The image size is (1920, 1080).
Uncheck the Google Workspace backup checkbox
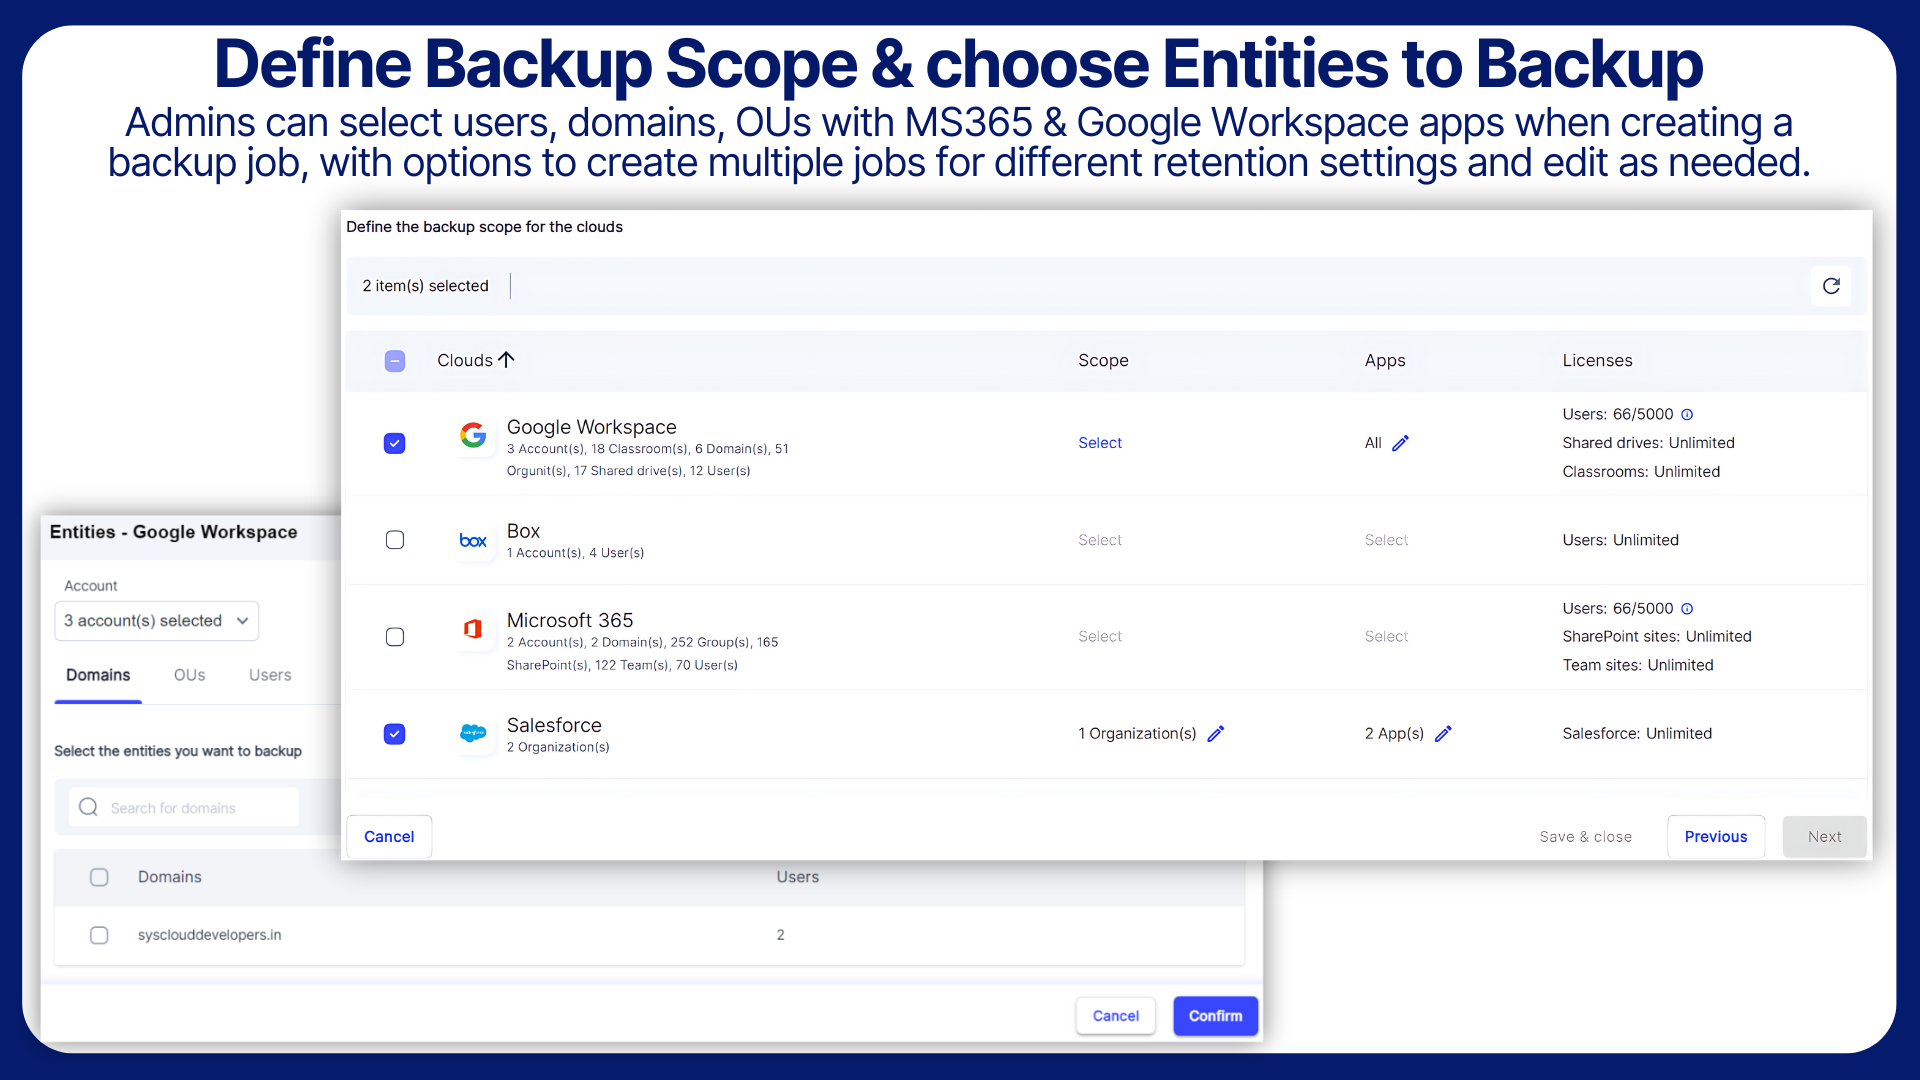tap(395, 443)
